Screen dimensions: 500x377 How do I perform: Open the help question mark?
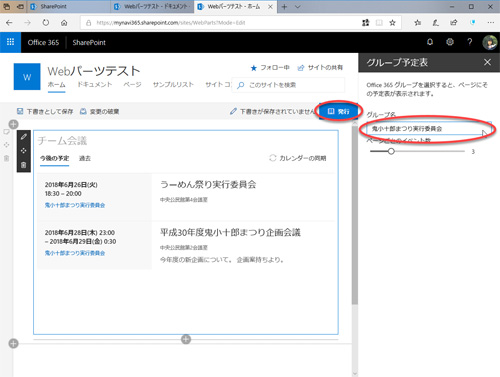[x=470, y=42]
